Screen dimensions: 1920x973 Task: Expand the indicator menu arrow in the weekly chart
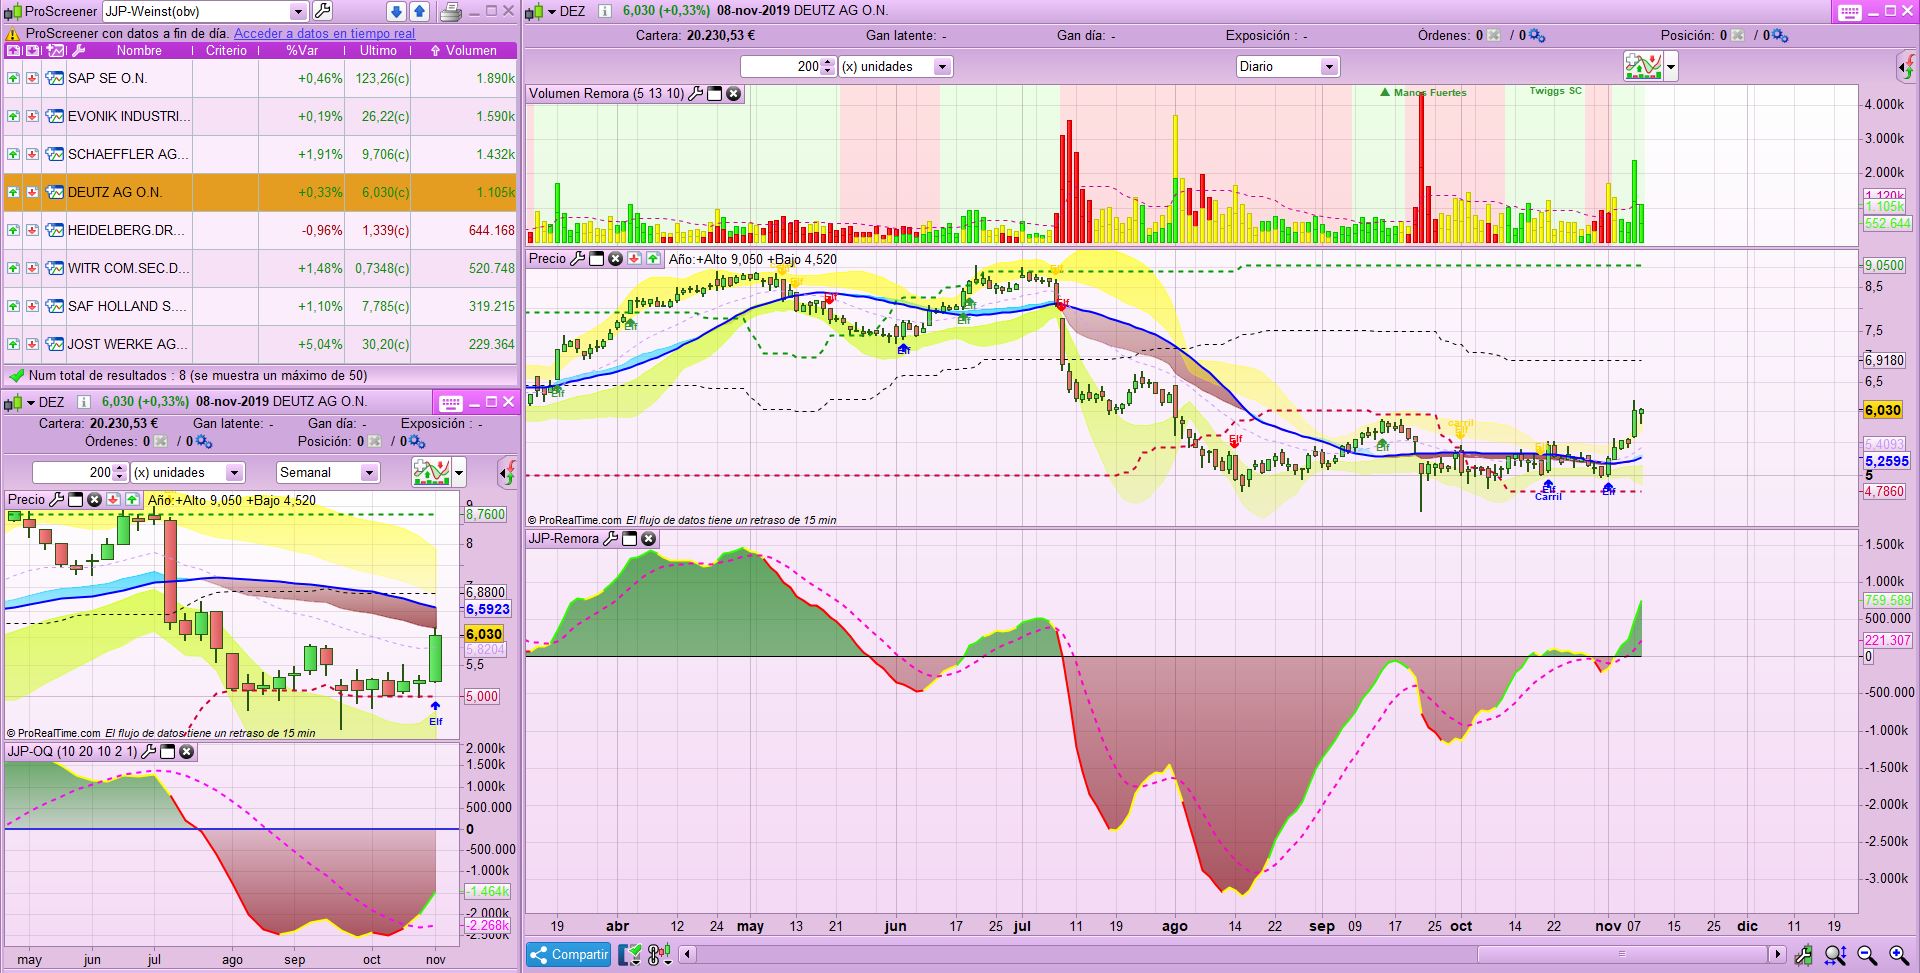(x=459, y=473)
